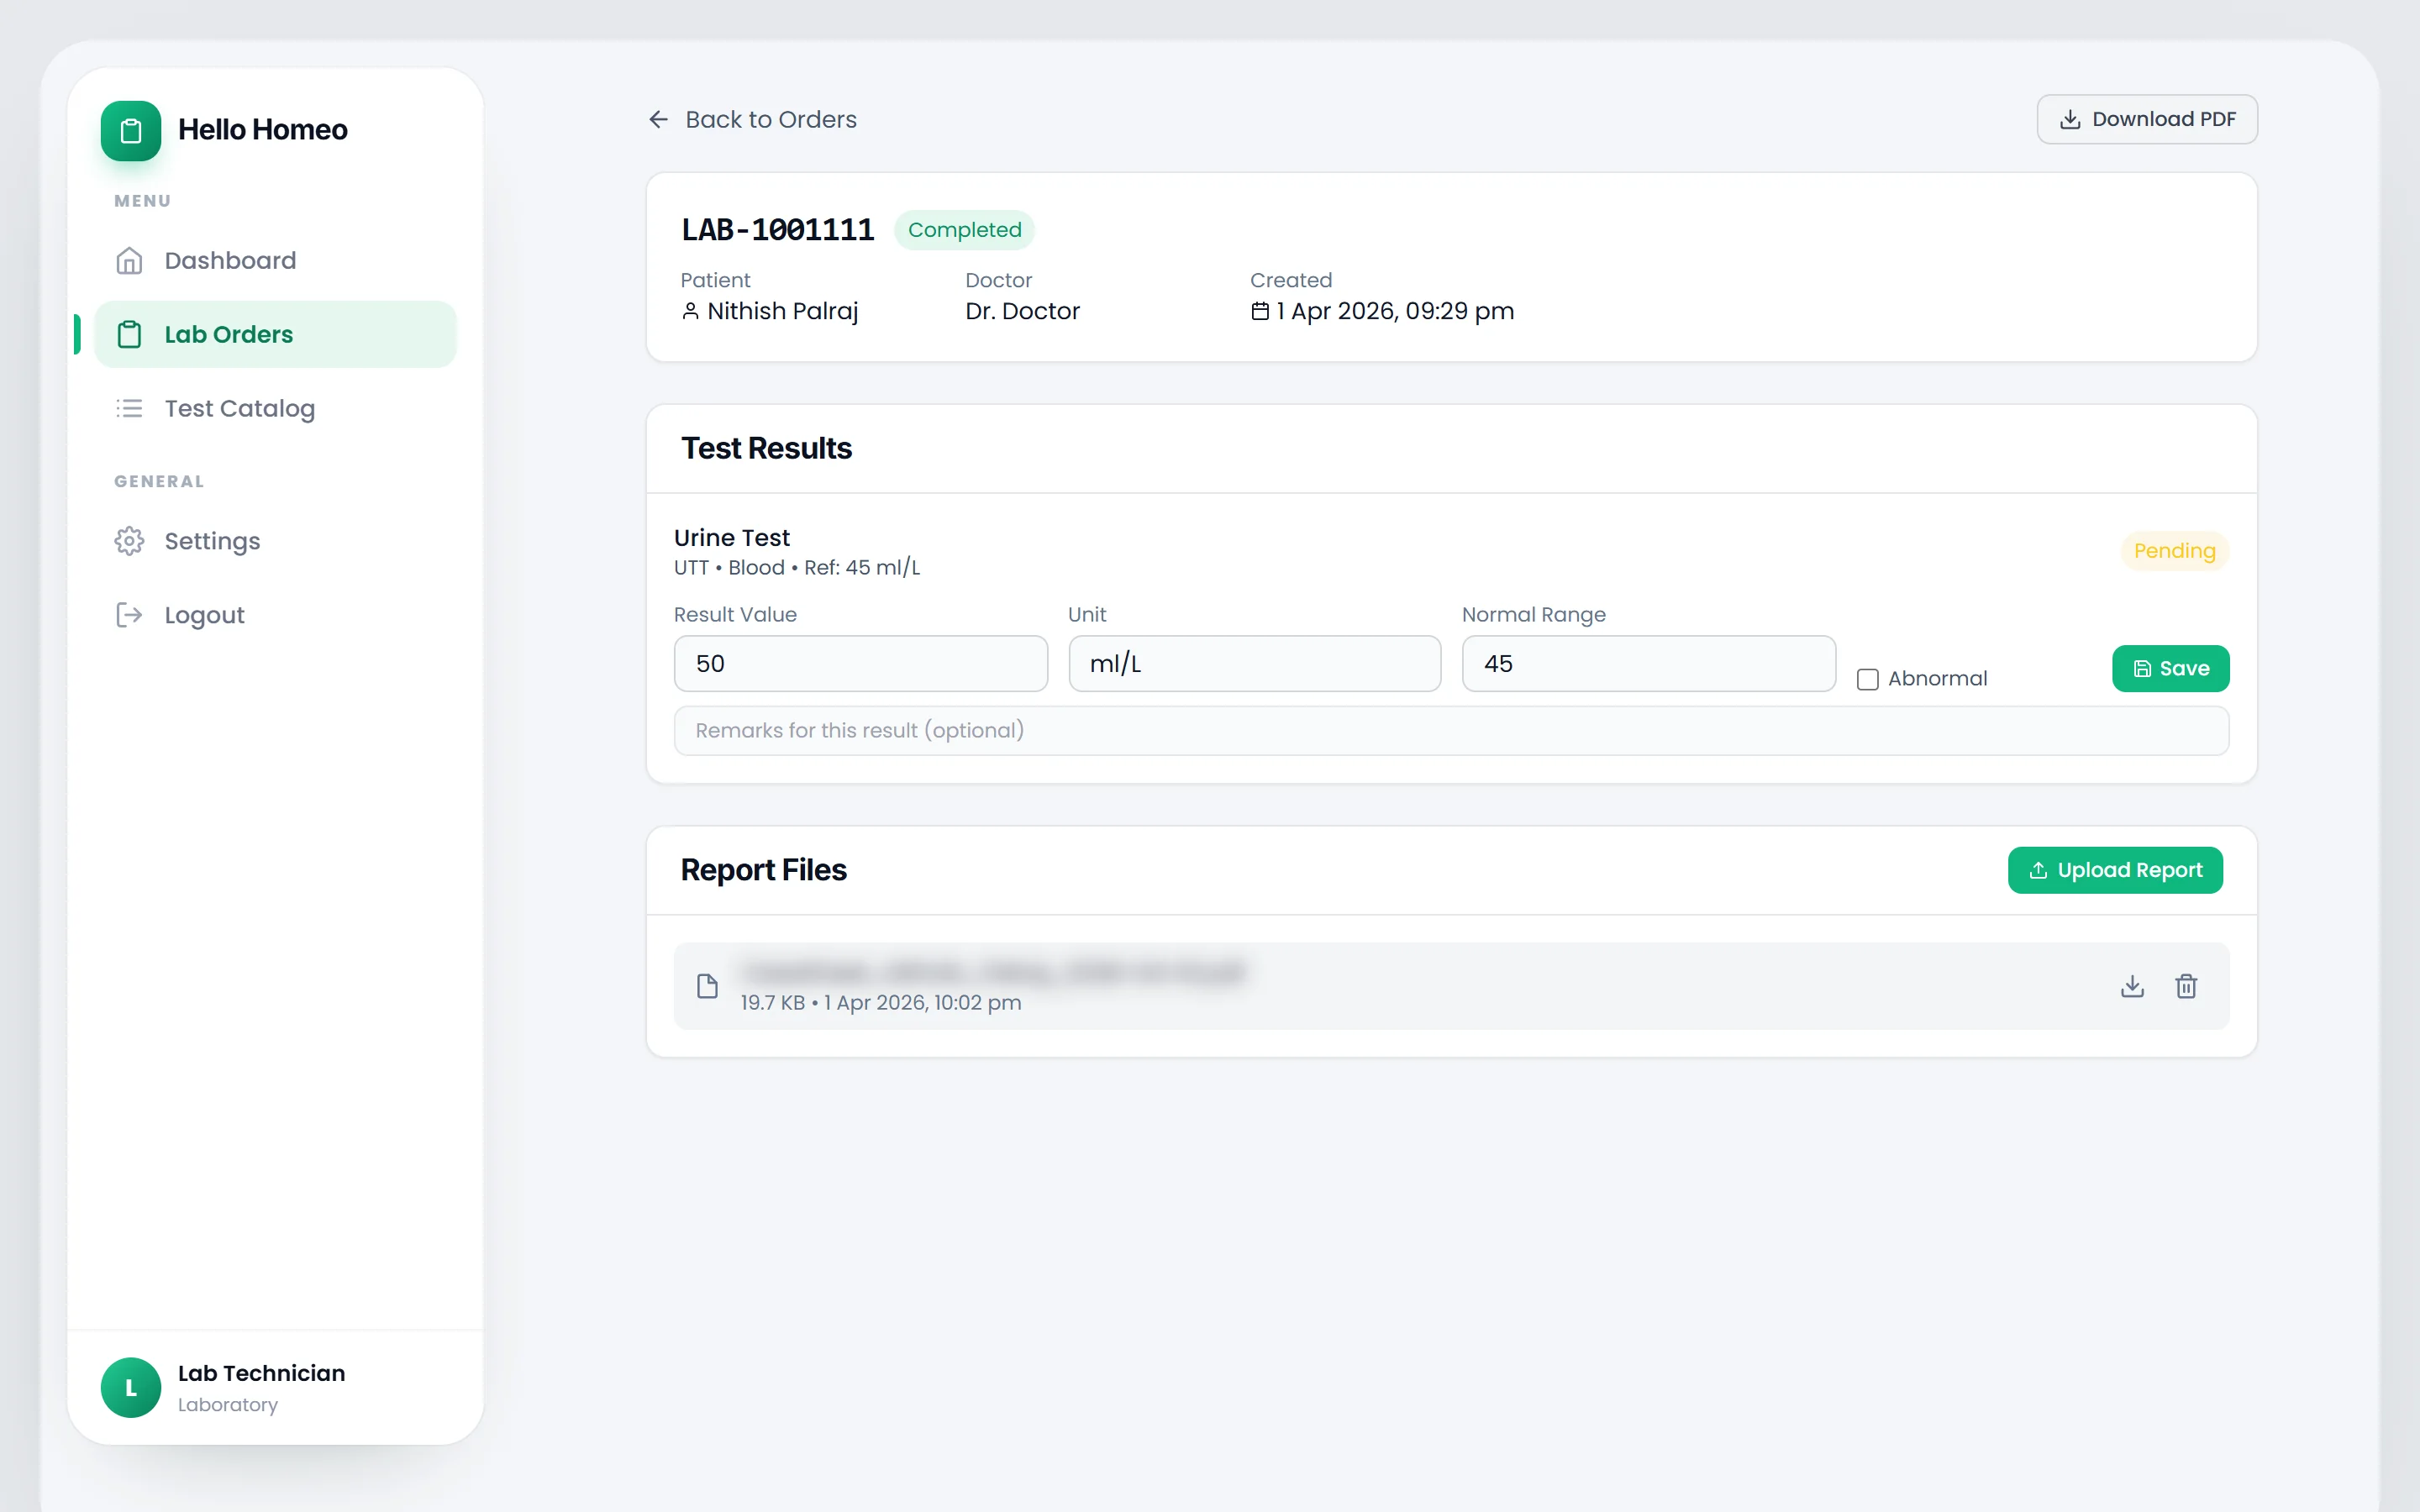Click the Test Catalog list icon
This screenshot has height=1512, width=2420.
tap(129, 408)
